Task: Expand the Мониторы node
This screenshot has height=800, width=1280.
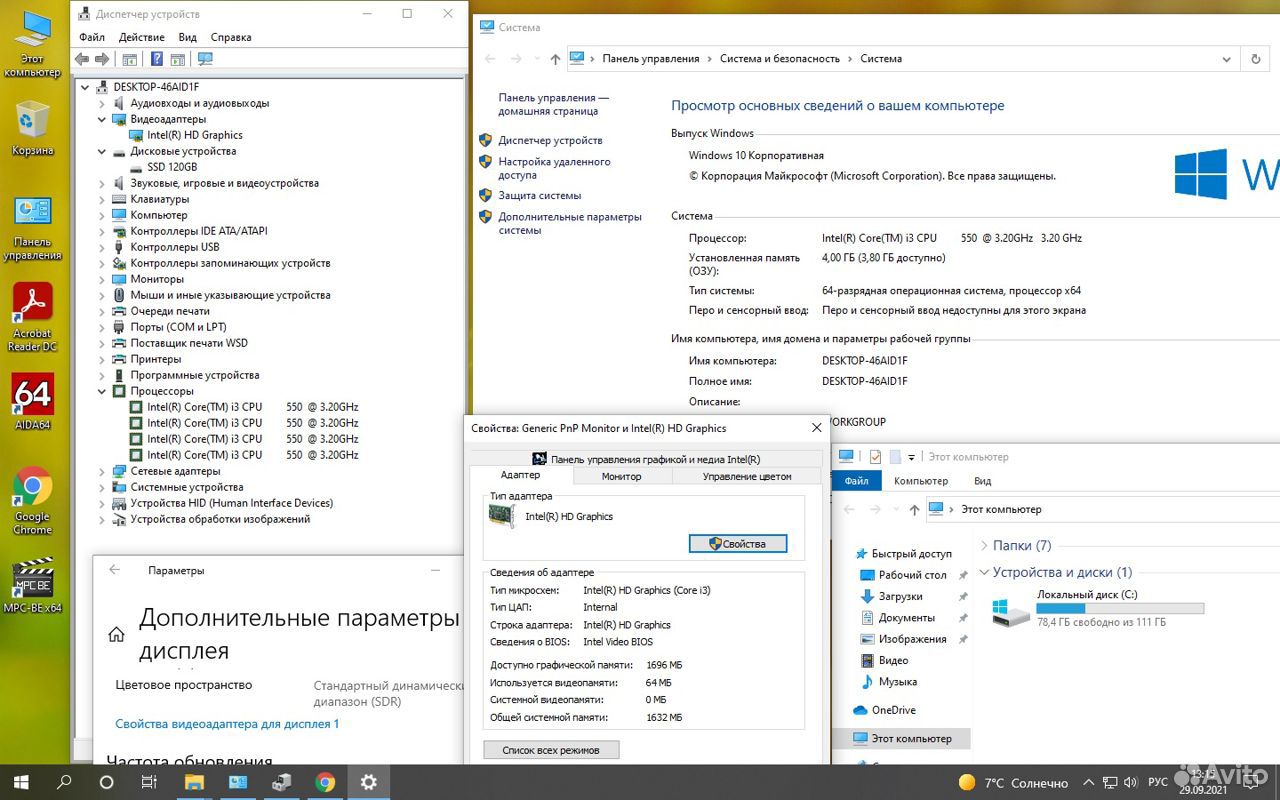Action: tap(102, 279)
